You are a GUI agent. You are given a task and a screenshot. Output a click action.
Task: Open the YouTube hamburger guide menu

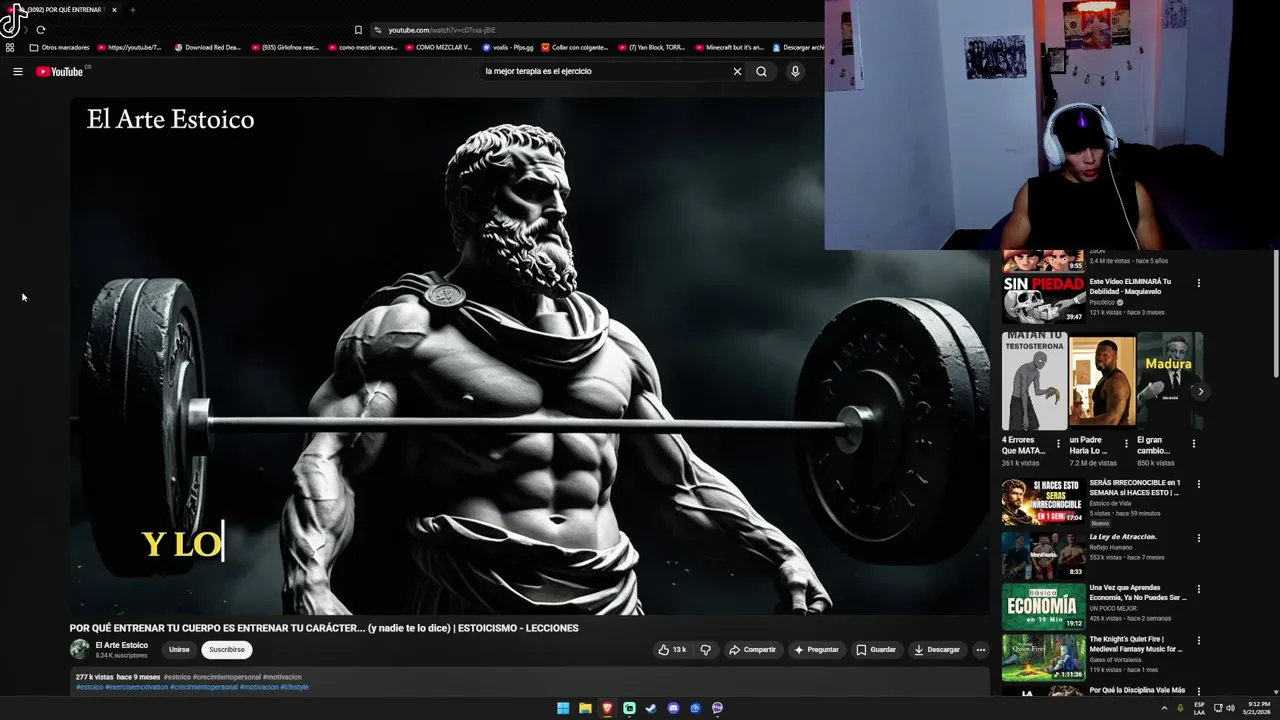coord(17,71)
